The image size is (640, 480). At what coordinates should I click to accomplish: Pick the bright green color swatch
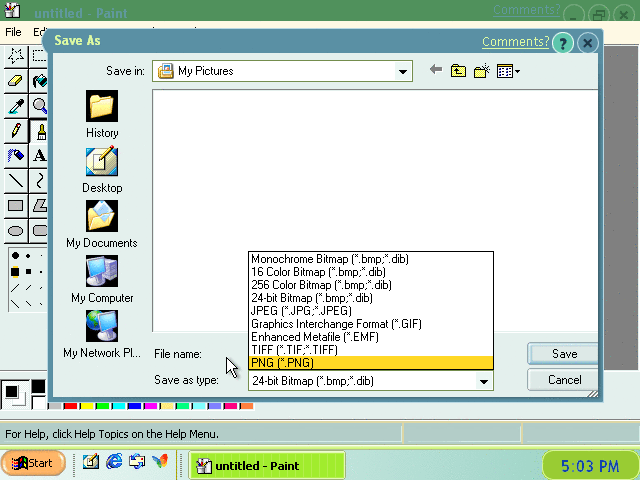point(102,406)
